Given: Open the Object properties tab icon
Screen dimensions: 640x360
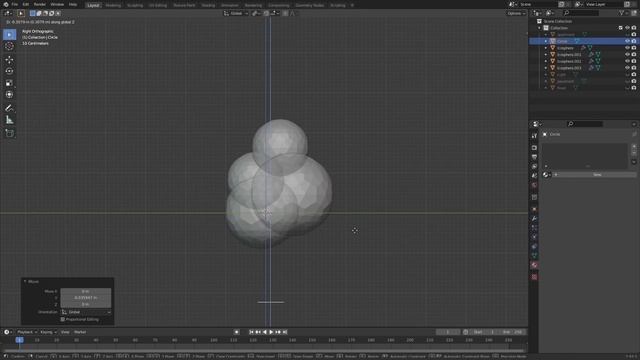Looking at the screenshot, I should click(534, 209).
